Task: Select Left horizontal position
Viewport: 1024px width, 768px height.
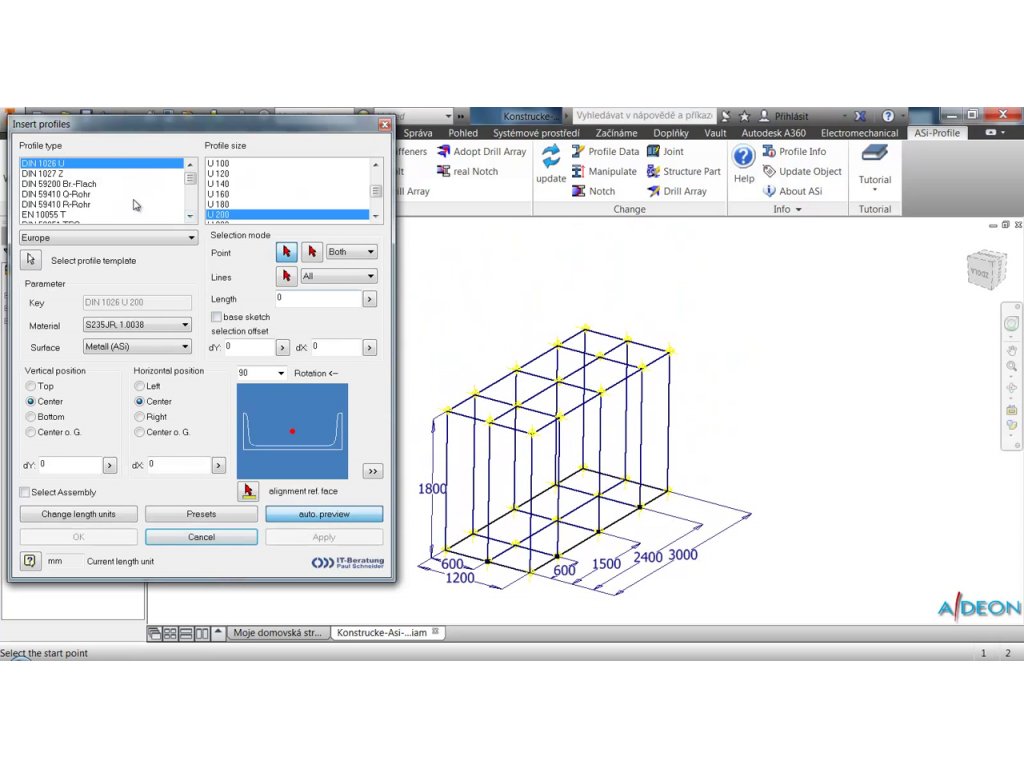Action: tap(139, 386)
